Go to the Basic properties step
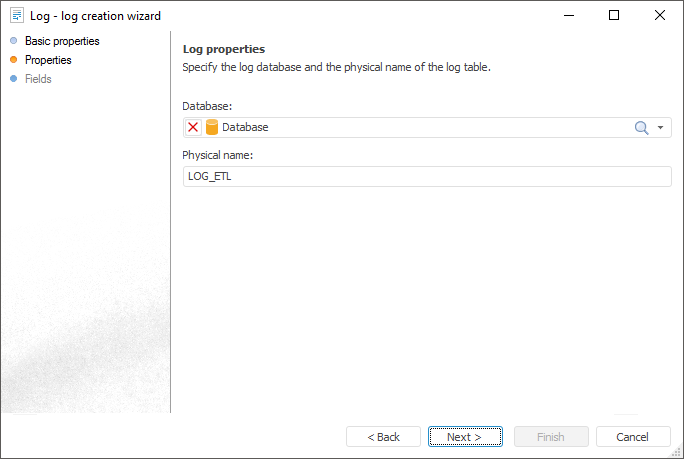The image size is (684, 459). (x=62, y=41)
